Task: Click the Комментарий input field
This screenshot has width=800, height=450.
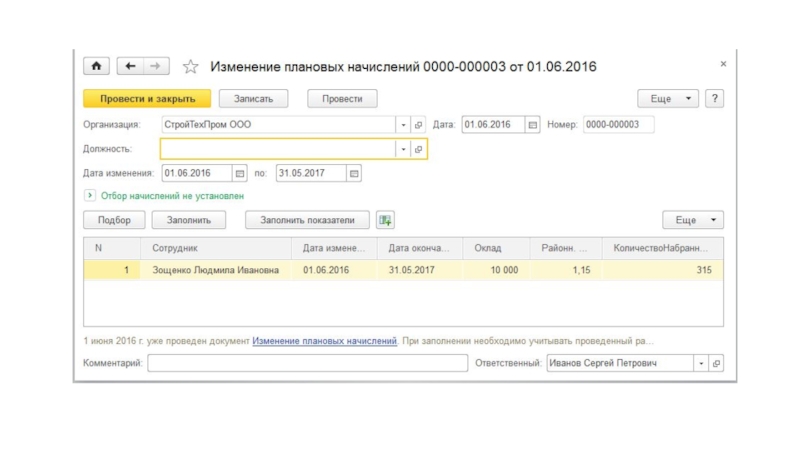Action: click(x=308, y=363)
